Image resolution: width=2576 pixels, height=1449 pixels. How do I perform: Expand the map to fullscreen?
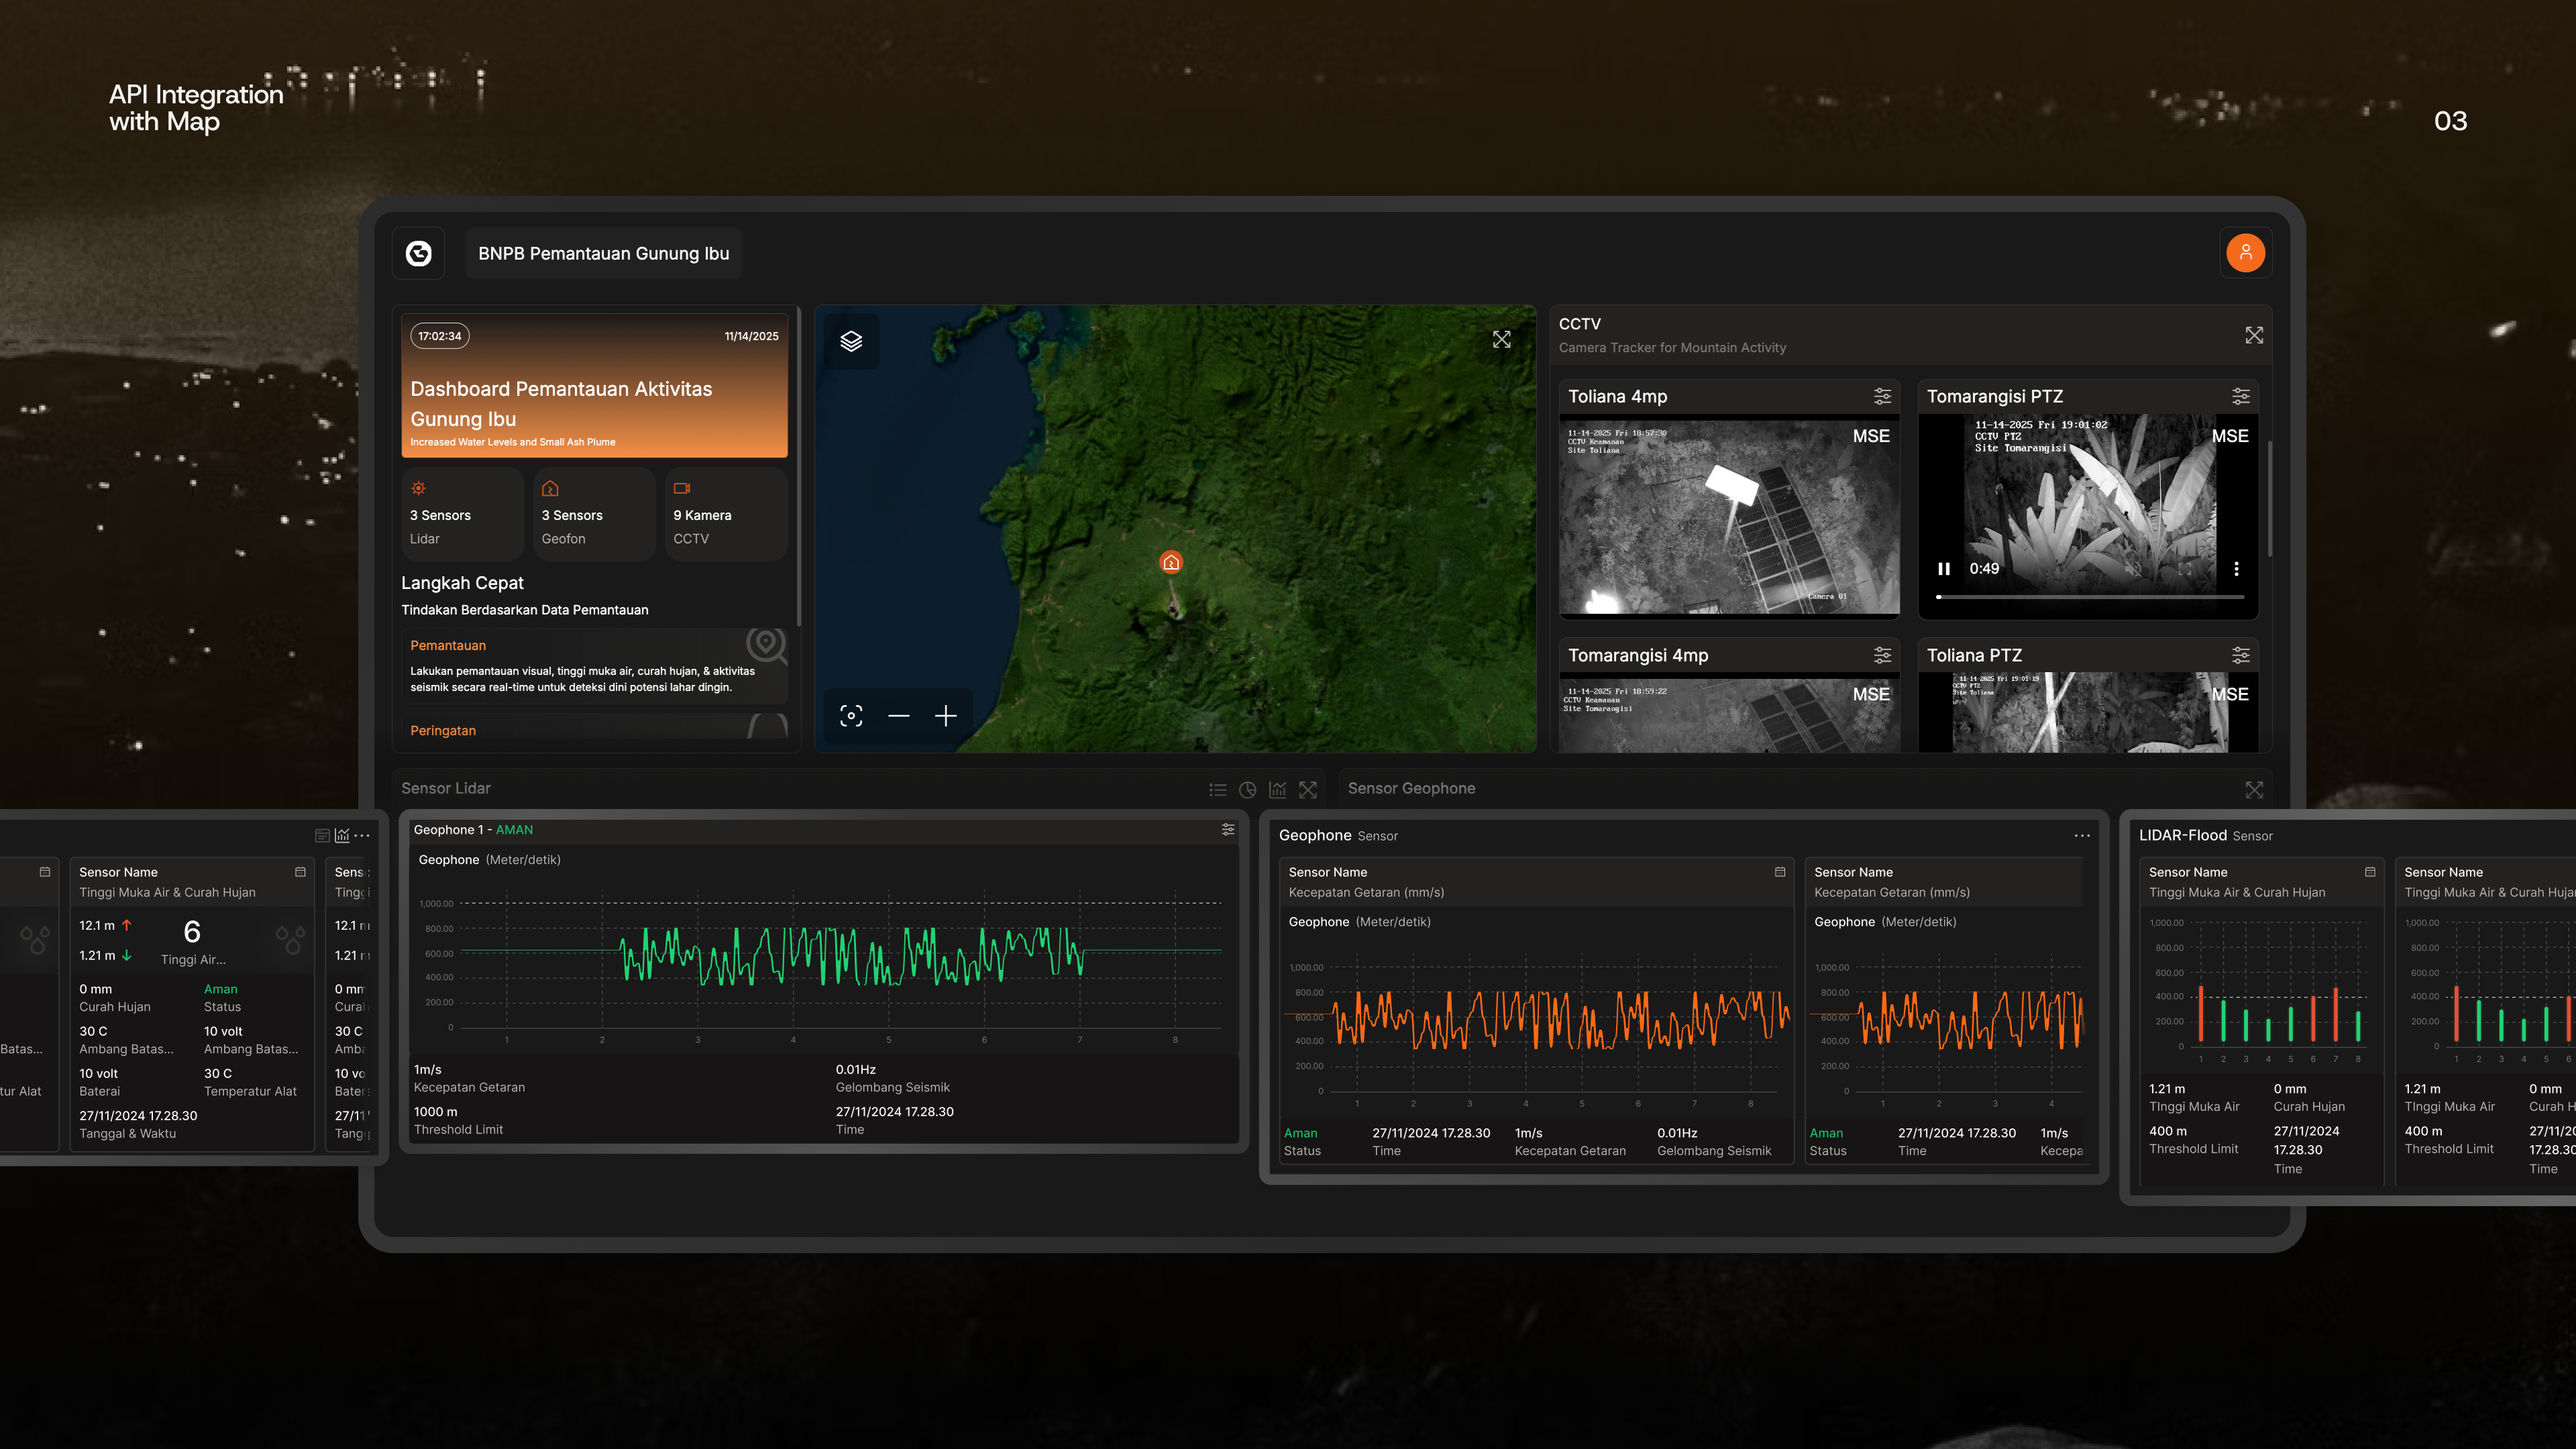(1501, 340)
